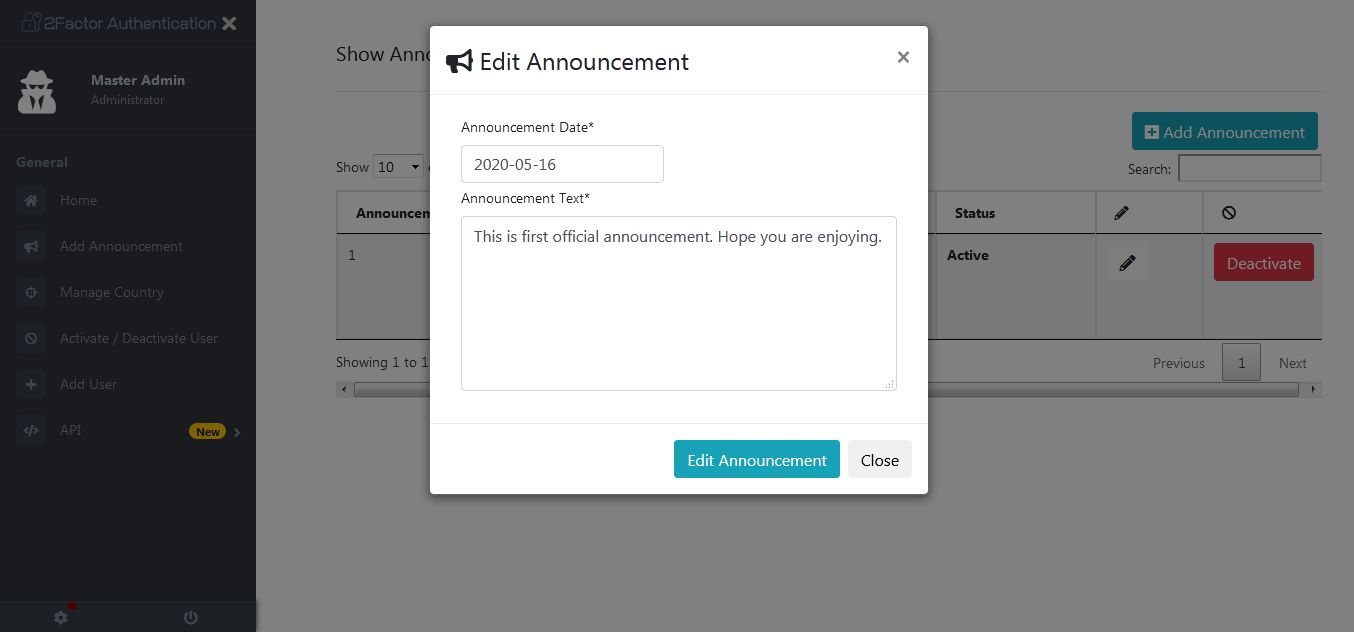Viewport: 1354px width, 632px height.
Task: Click the megaphone icon beside Add Announcement
Action: (x=31, y=246)
